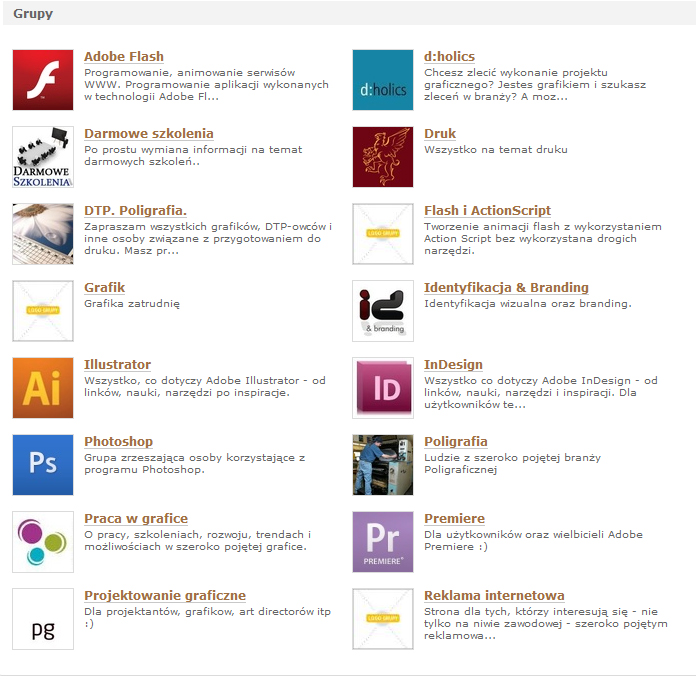
Task: Click the Grupy section header
Action: click(33, 14)
